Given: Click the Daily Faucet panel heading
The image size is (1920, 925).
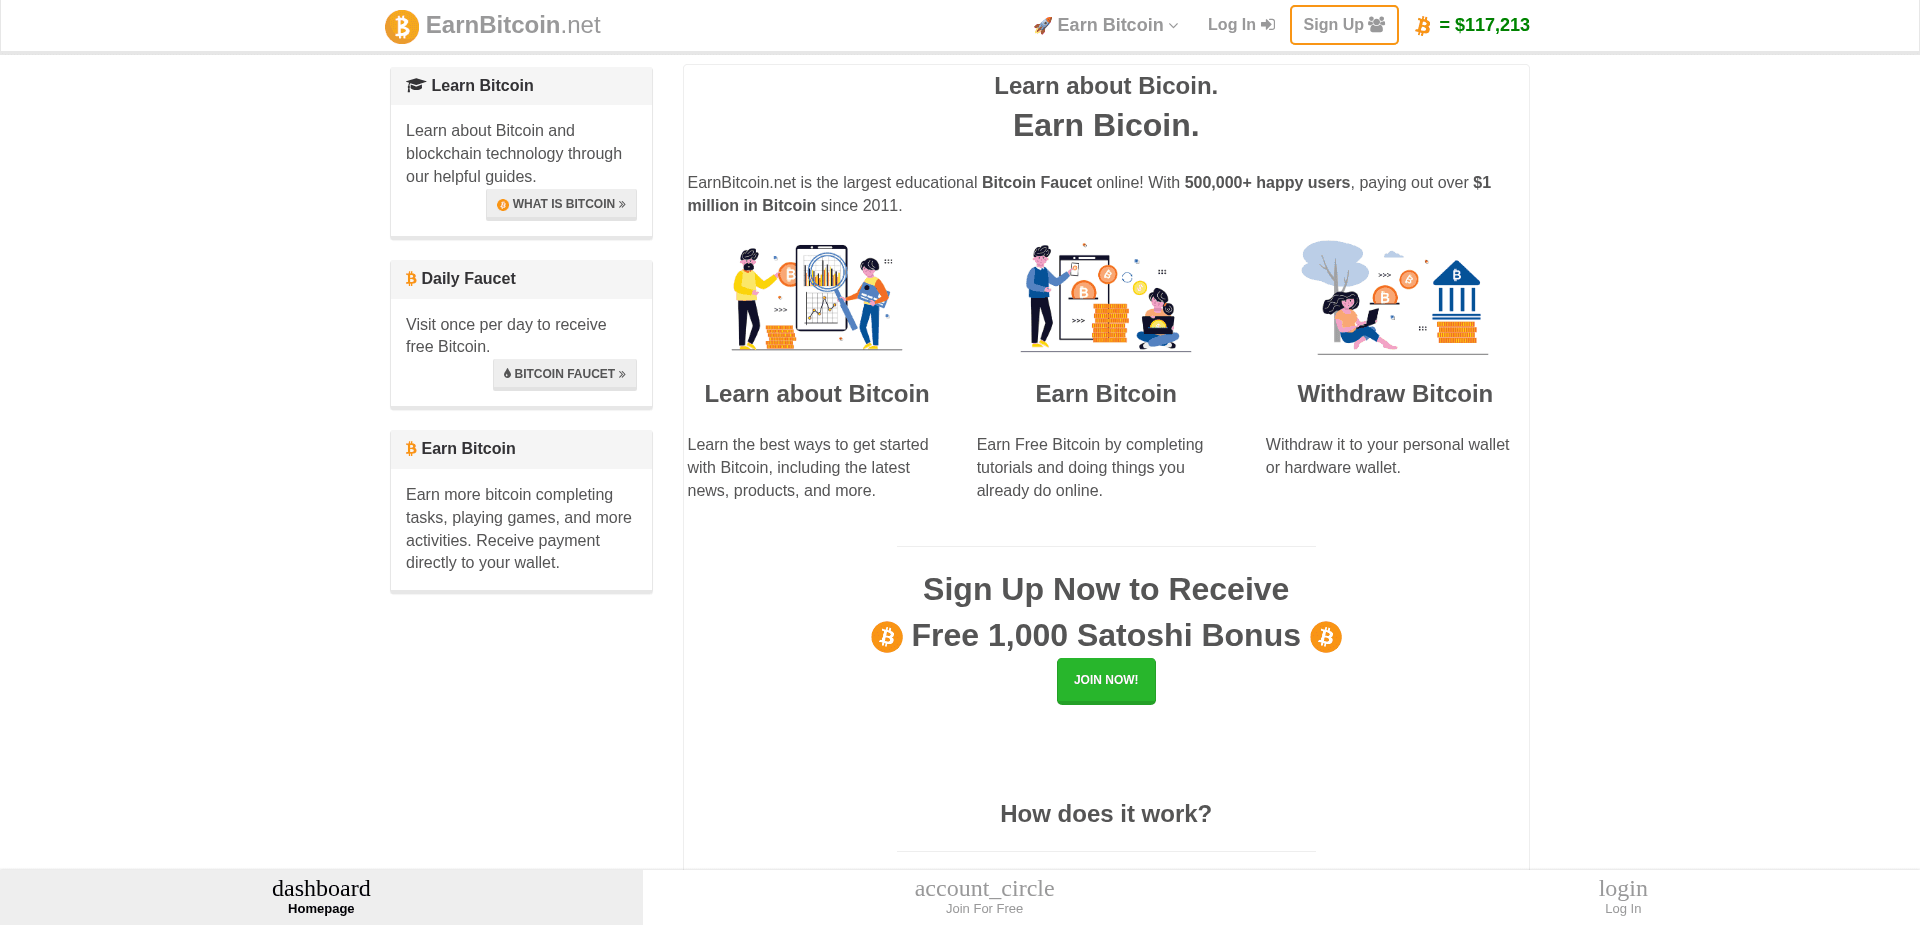Looking at the screenshot, I should click(468, 279).
